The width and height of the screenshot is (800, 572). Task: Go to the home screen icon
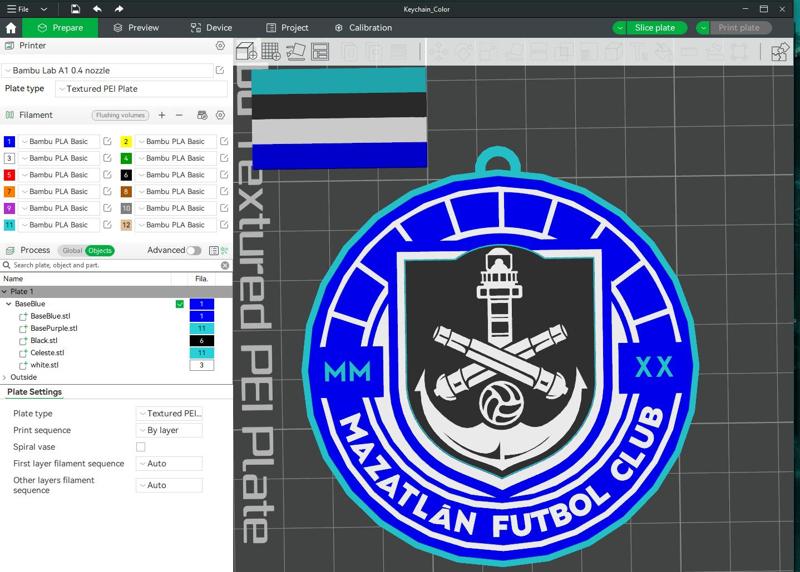pos(11,28)
